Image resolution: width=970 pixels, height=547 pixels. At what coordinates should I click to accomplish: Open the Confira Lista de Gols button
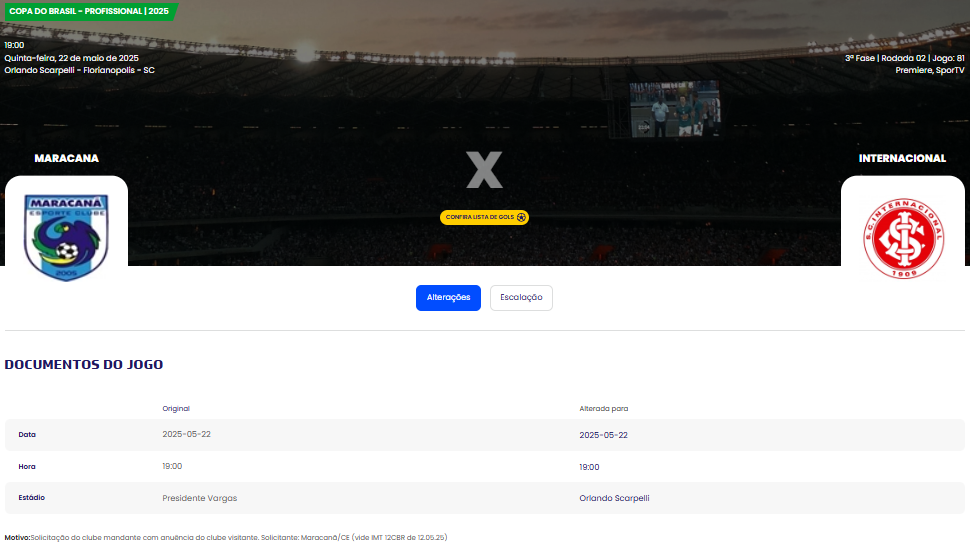click(484, 217)
